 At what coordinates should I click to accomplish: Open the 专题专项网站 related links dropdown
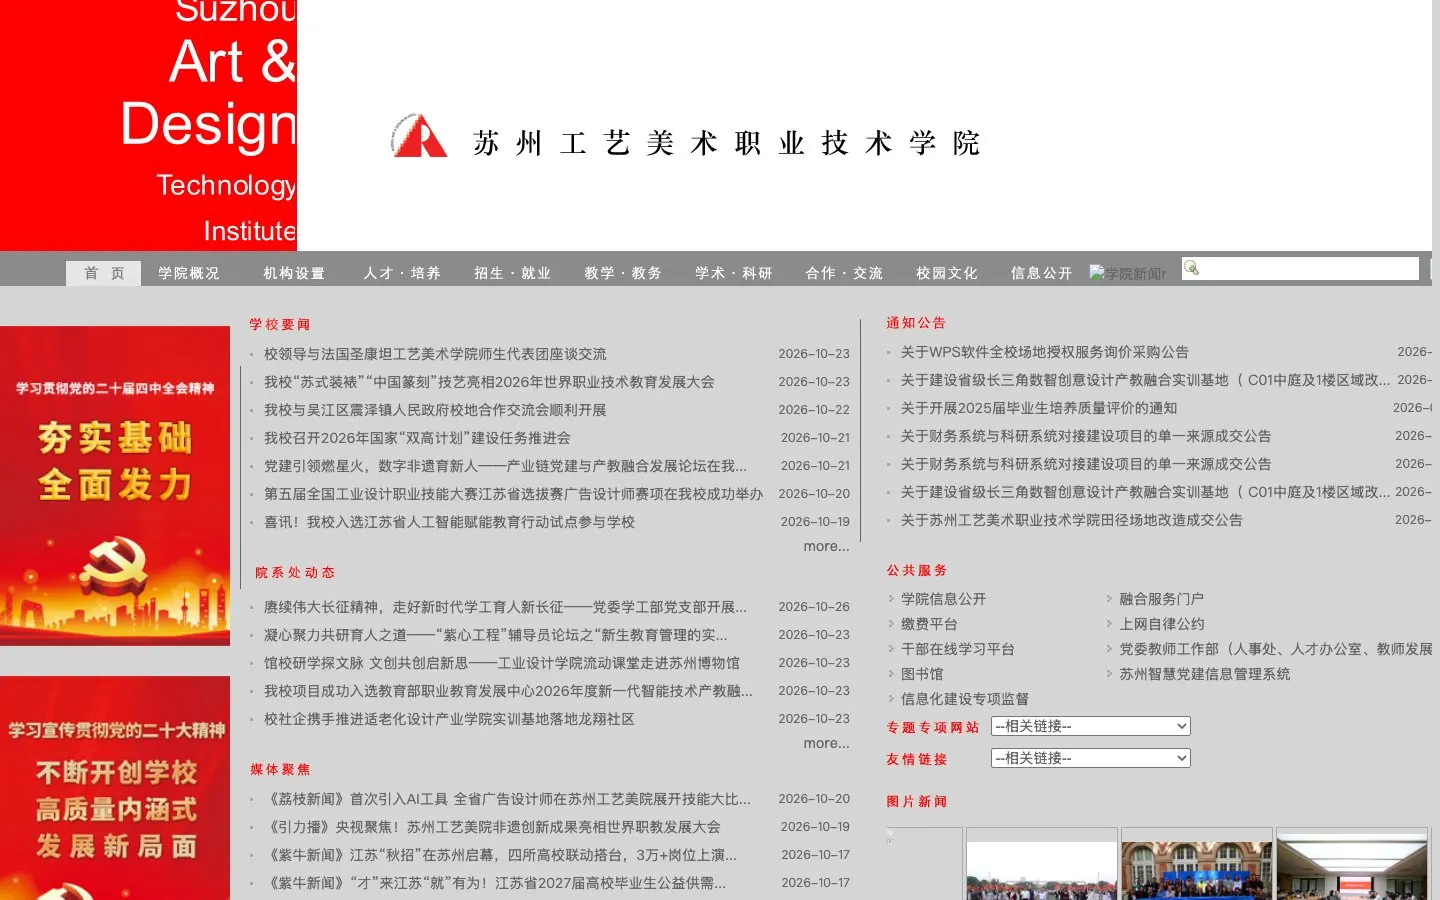click(1090, 726)
